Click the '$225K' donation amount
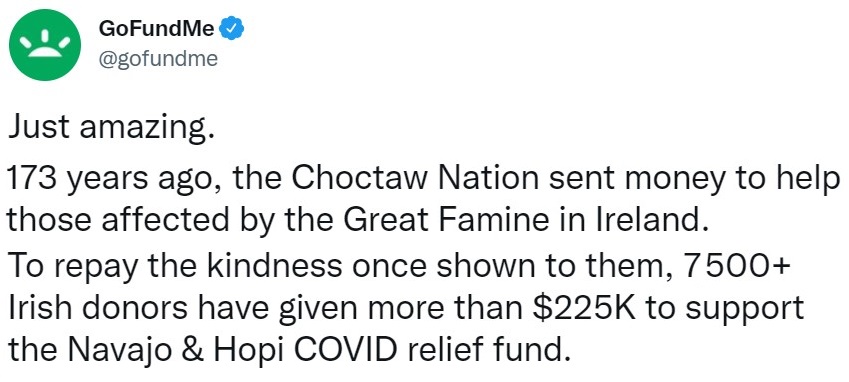This screenshot has height=382, width=849. point(579,309)
